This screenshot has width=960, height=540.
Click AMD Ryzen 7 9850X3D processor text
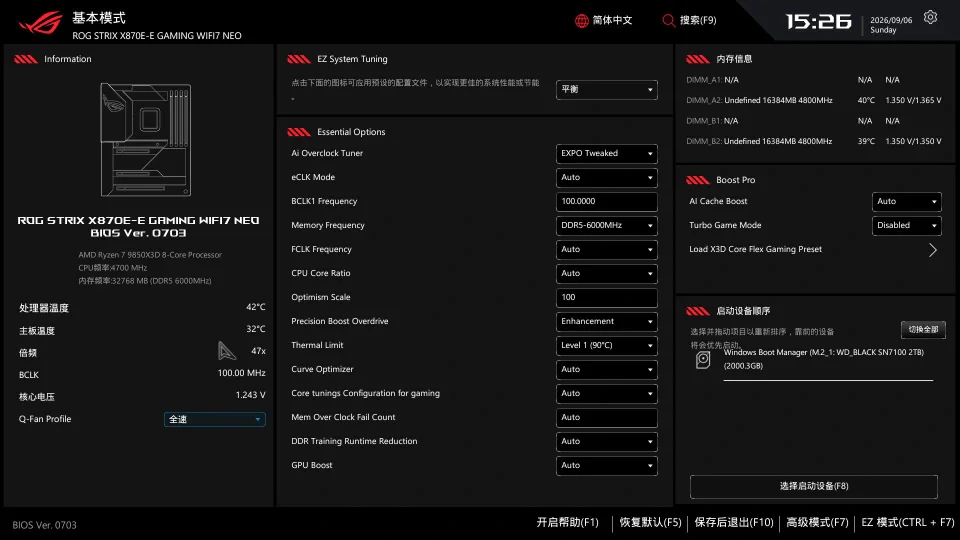click(x=150, y=255)
